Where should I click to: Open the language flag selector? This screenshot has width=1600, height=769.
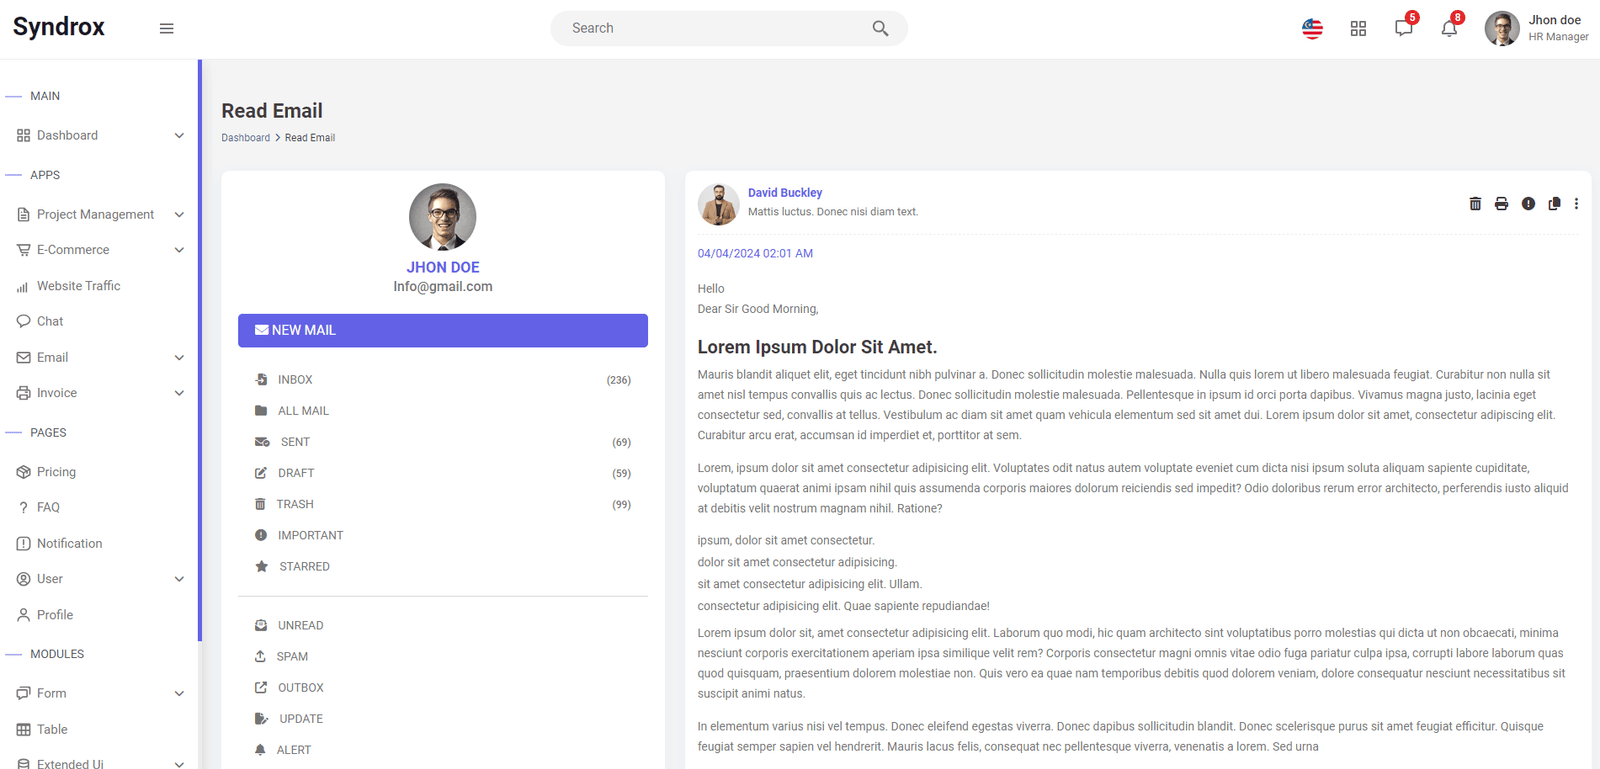[x=1312, y=28]
